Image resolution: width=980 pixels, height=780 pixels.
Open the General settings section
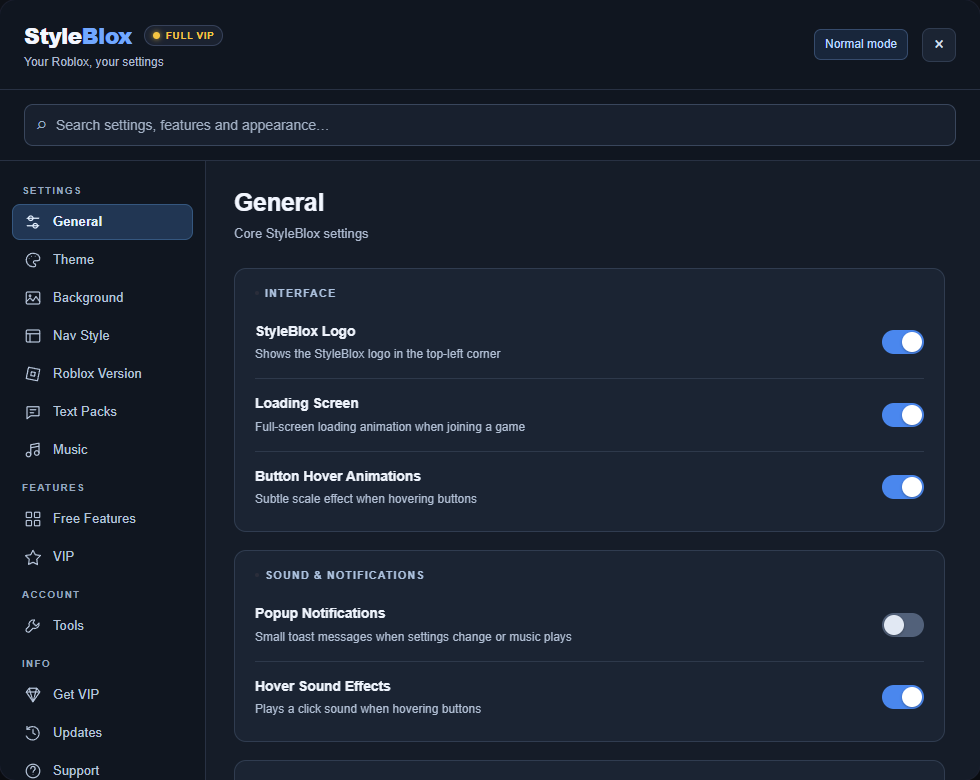click(102, 222)
